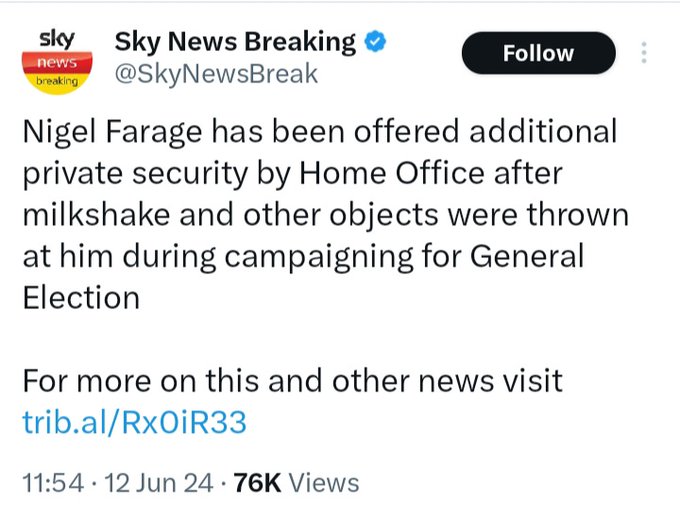
Task: View the 76K Views count
Action: pos(297,483)
